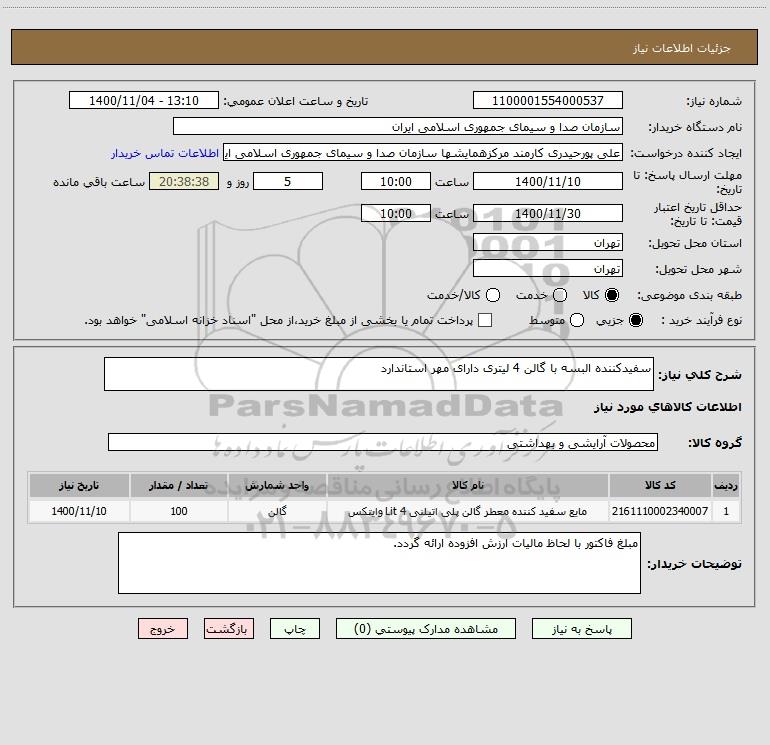770x745 pixels.
Task: Click the گروه کالا field محصولات آرایشی و بهداشتی
Action: 383,442
